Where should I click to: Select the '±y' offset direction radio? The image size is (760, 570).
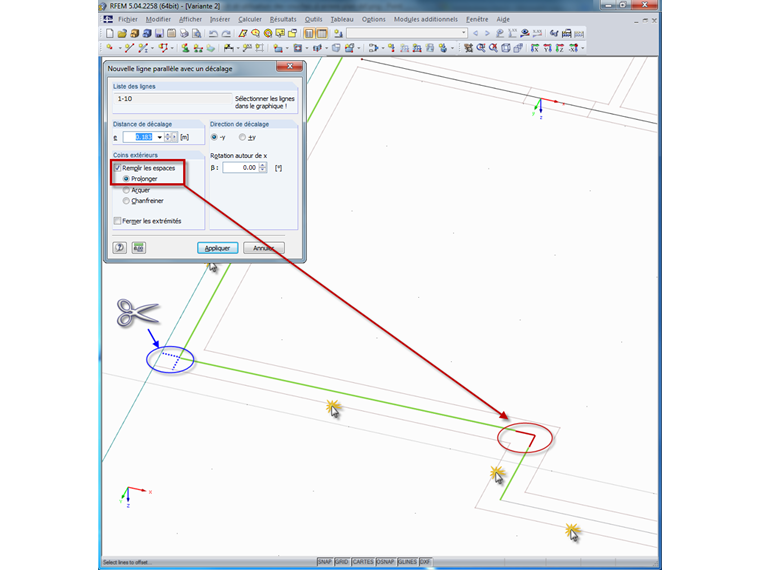(x=242, y=137)
